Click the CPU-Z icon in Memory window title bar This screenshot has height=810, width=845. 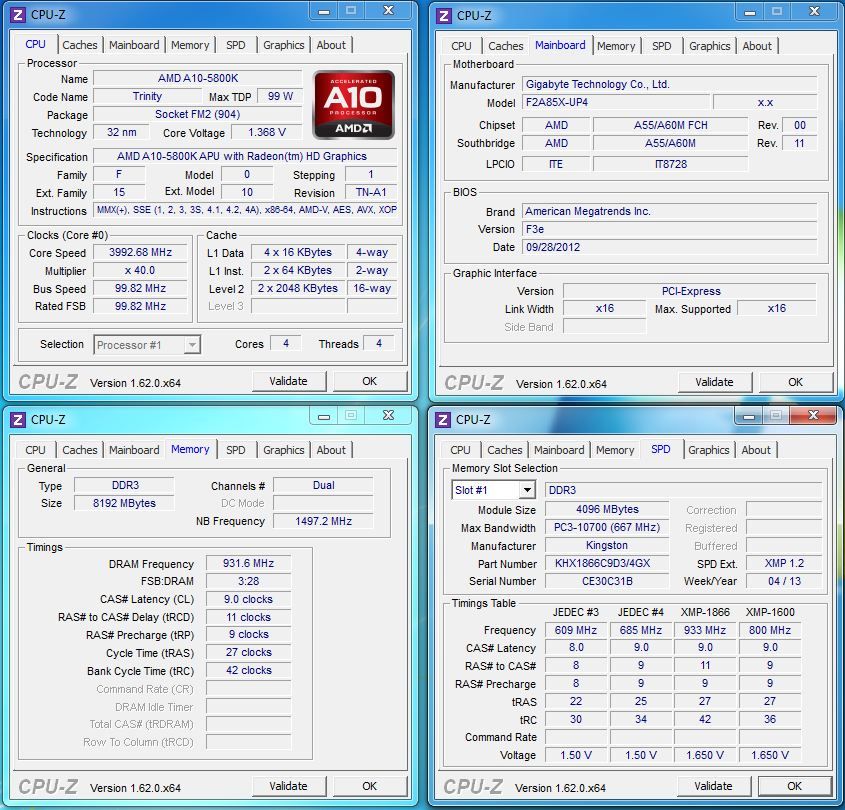18,419
